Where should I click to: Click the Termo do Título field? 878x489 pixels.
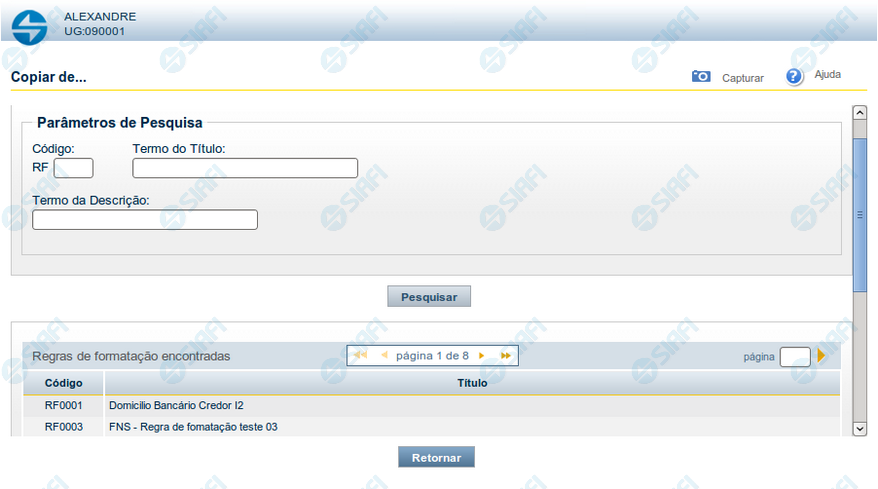245,168
